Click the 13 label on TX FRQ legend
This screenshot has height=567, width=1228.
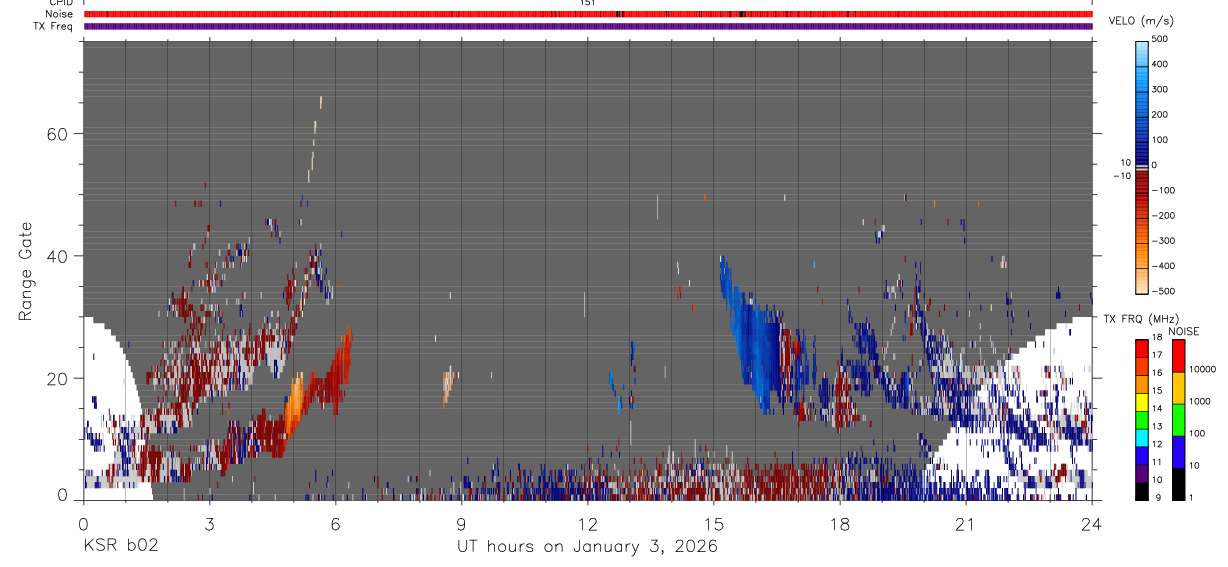pos(1157,426)
